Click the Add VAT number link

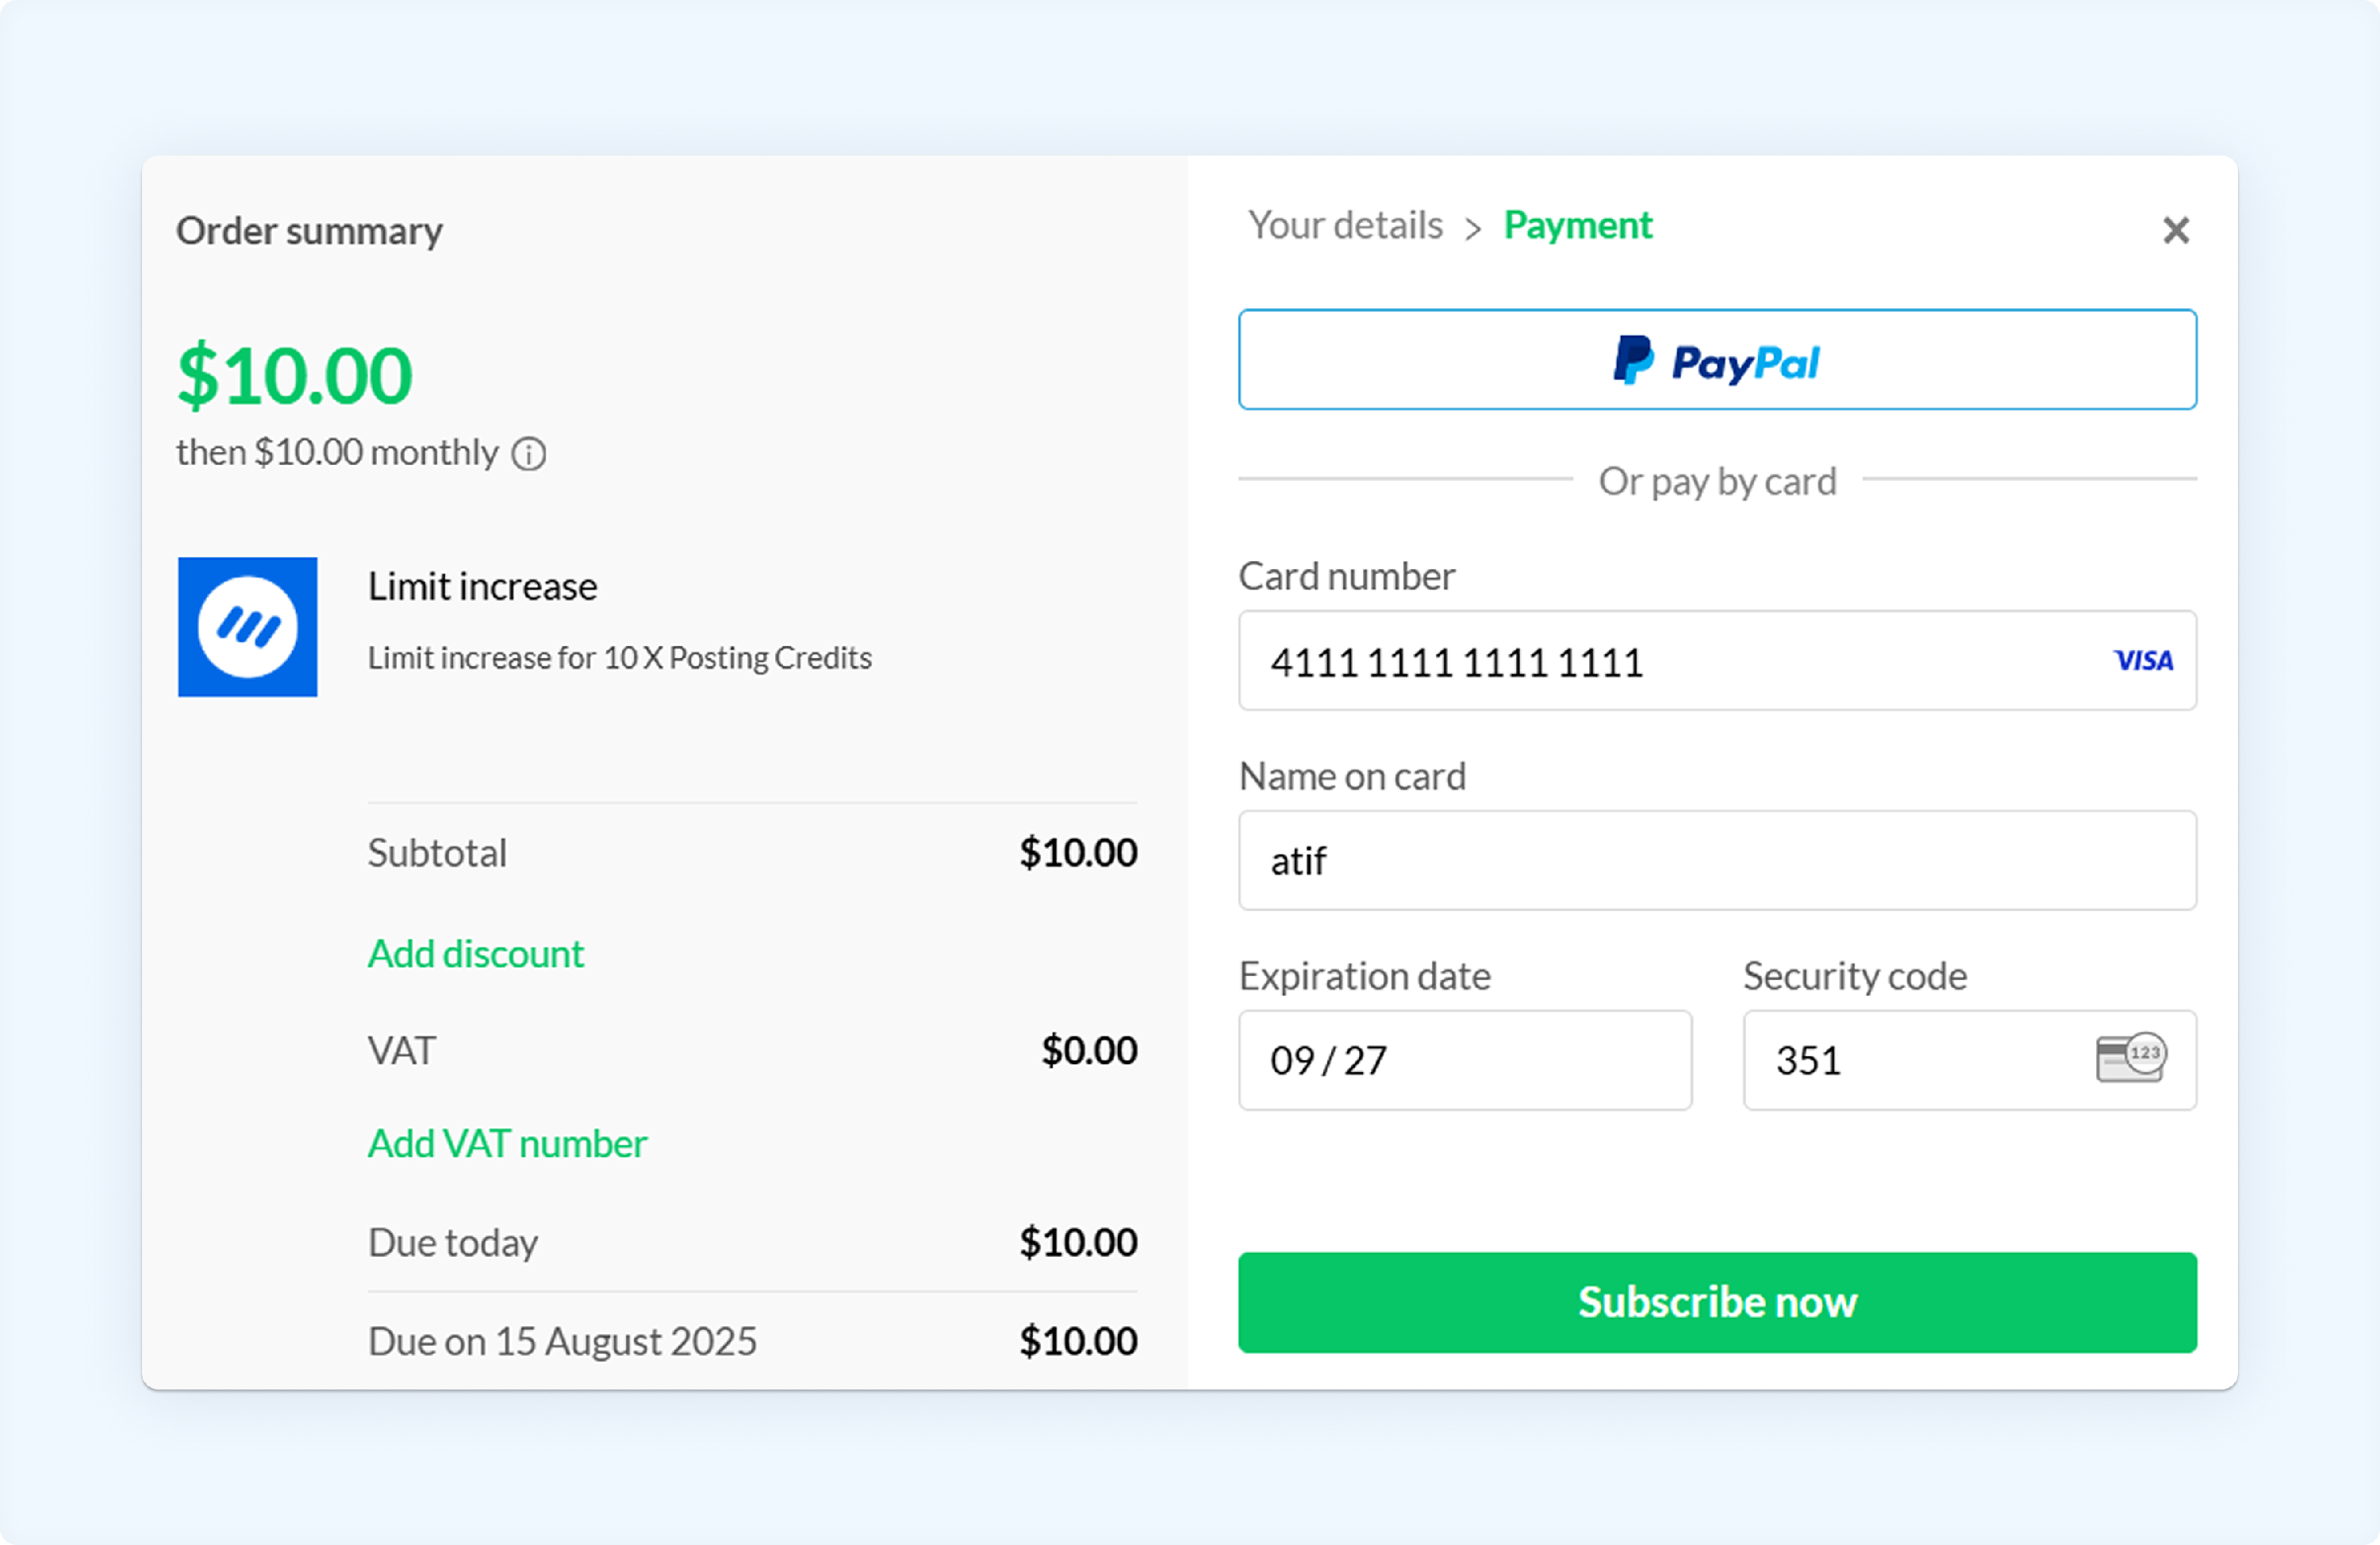pyautogui.click(x=507, y=1143)
